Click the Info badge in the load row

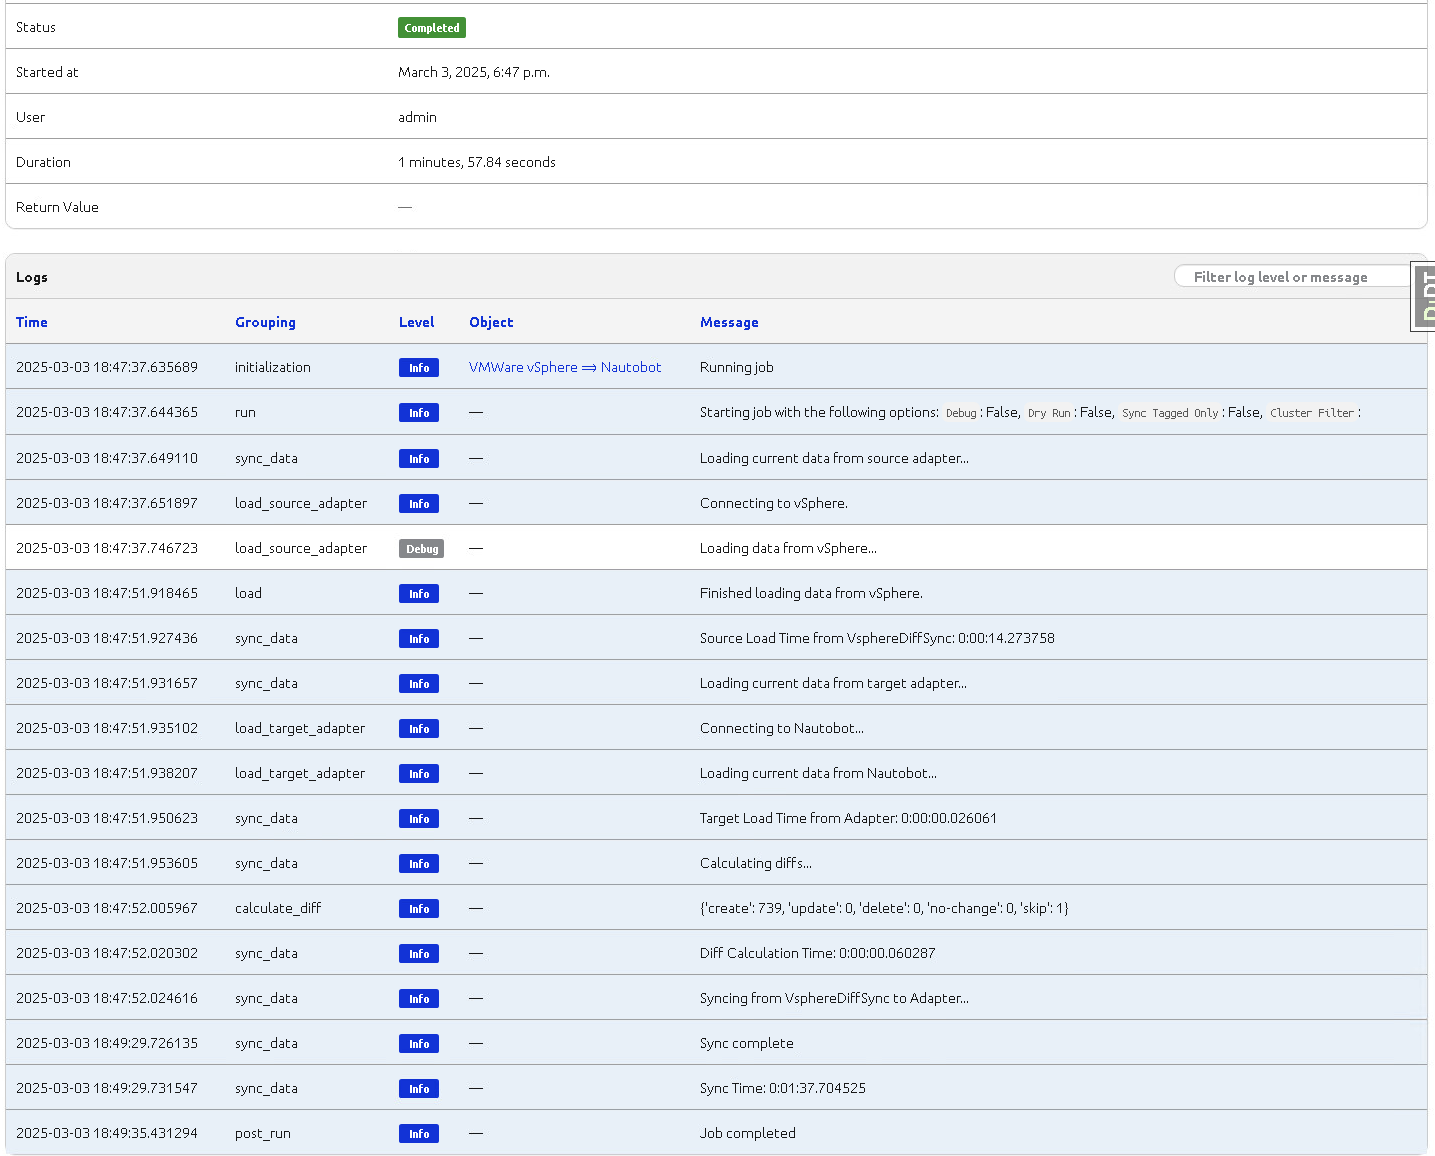coord(419,594)
